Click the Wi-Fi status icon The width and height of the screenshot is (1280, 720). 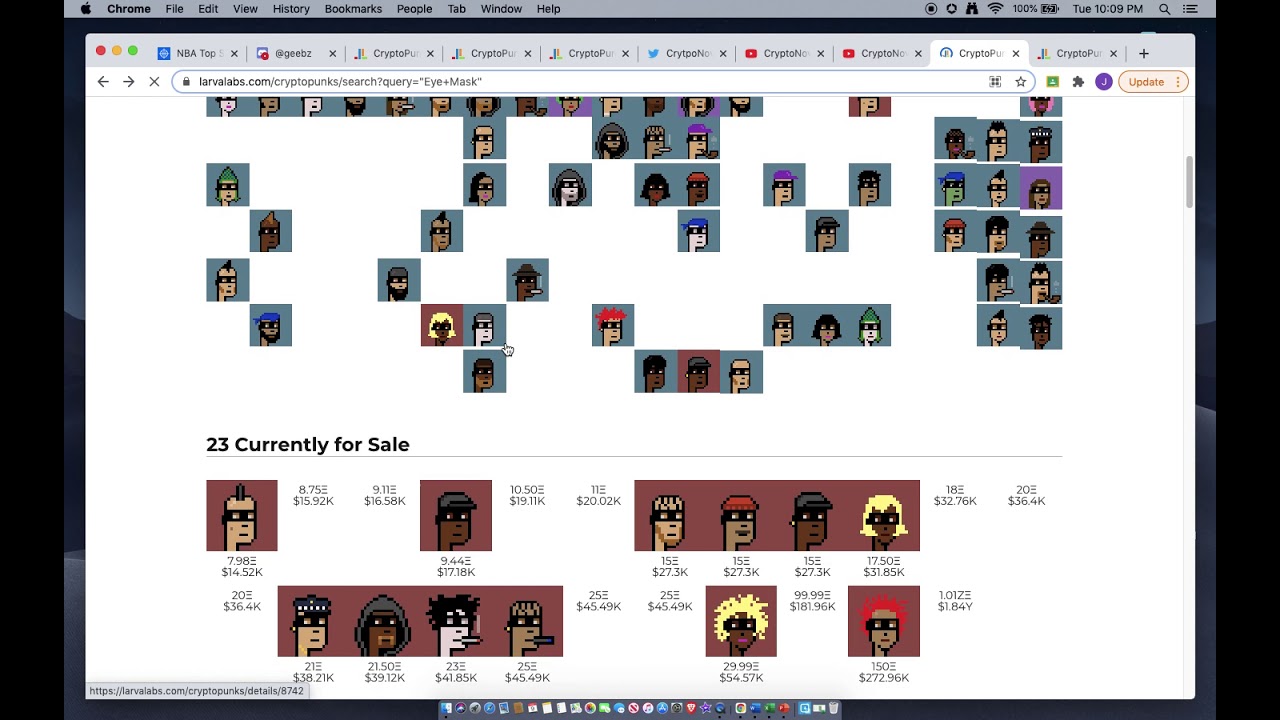995,9
